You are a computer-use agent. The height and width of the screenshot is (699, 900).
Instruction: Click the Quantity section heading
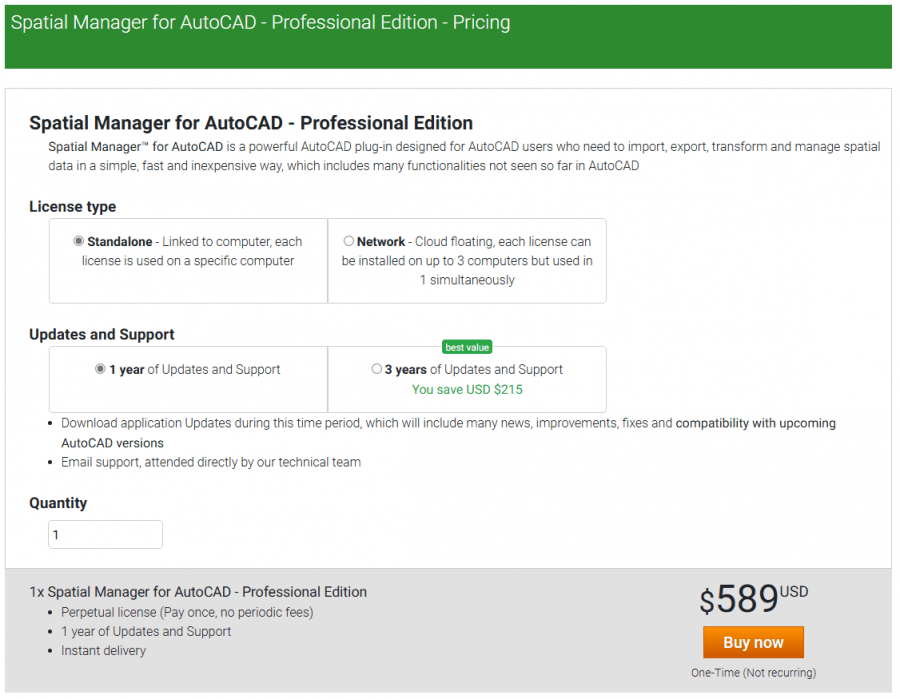tap(58, 503)
